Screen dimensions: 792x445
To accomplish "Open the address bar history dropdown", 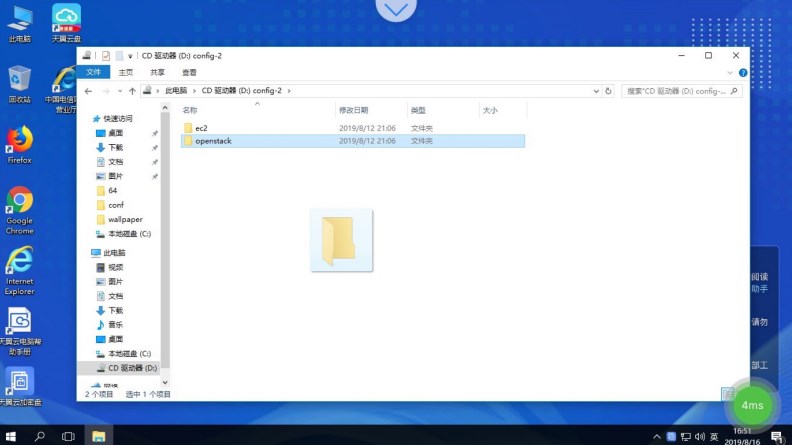I will point(597,91).
